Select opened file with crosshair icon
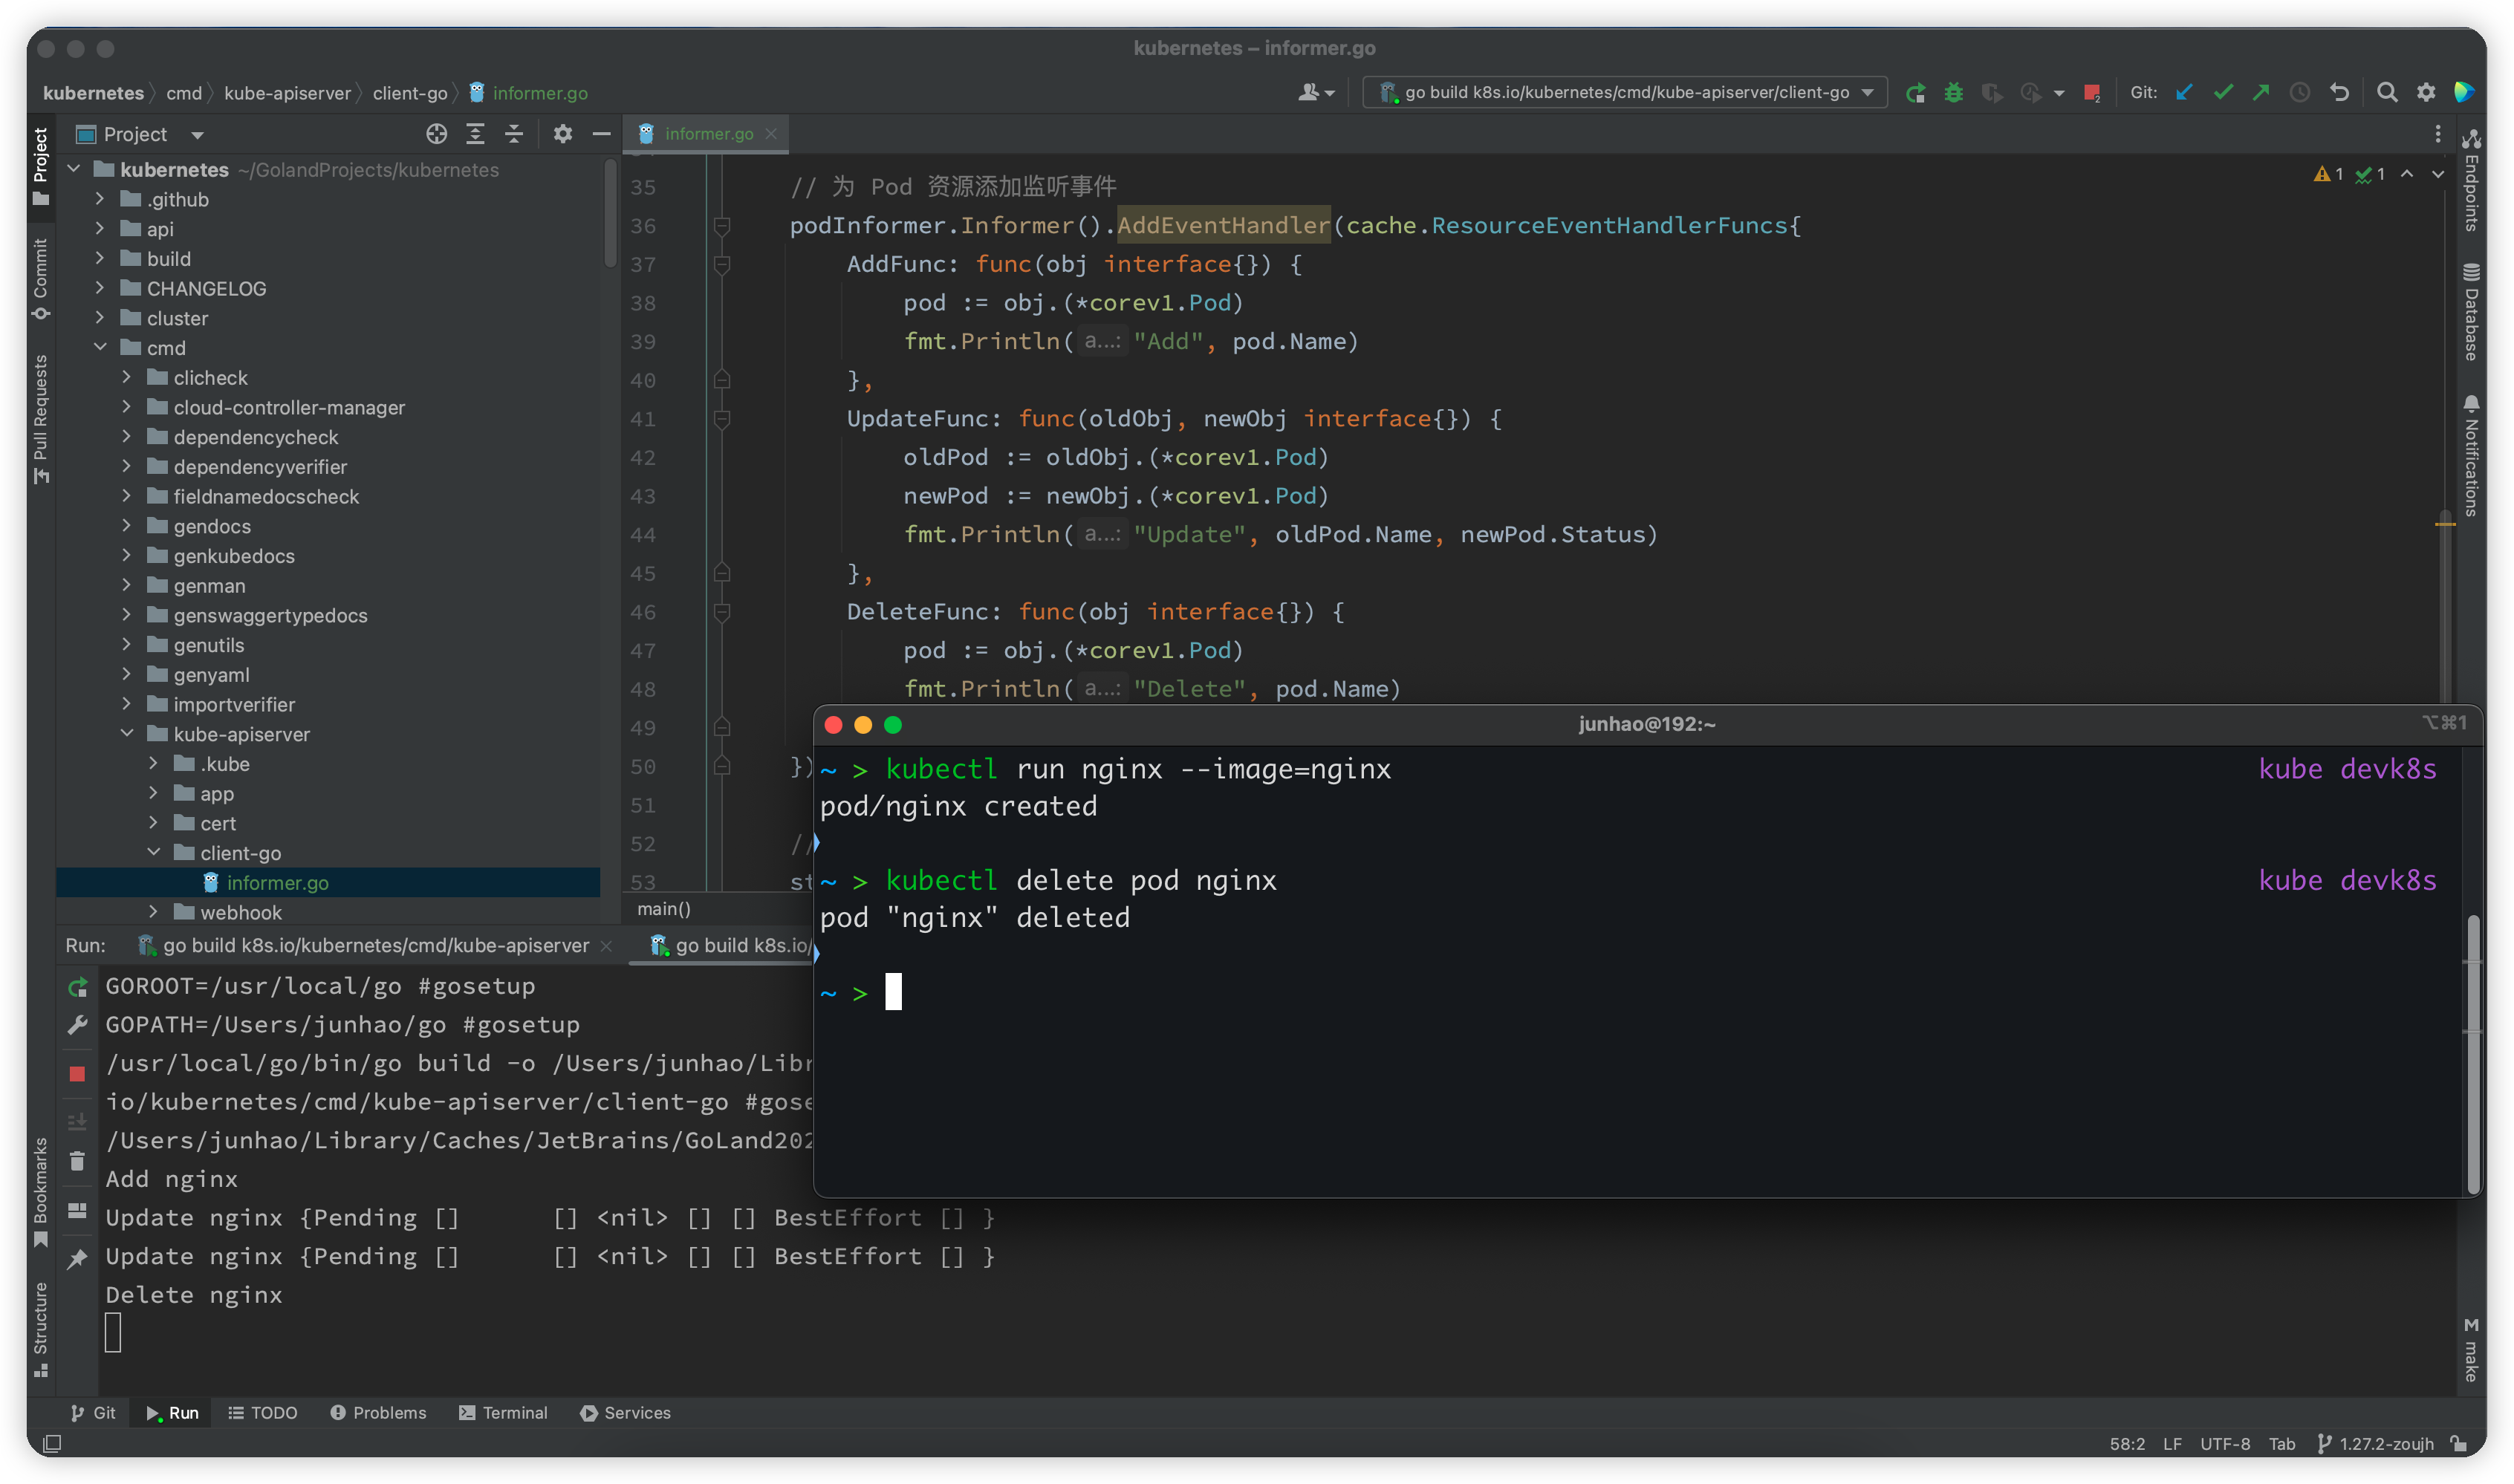This screenshot has width=2514, height=1484. point(437,134)
